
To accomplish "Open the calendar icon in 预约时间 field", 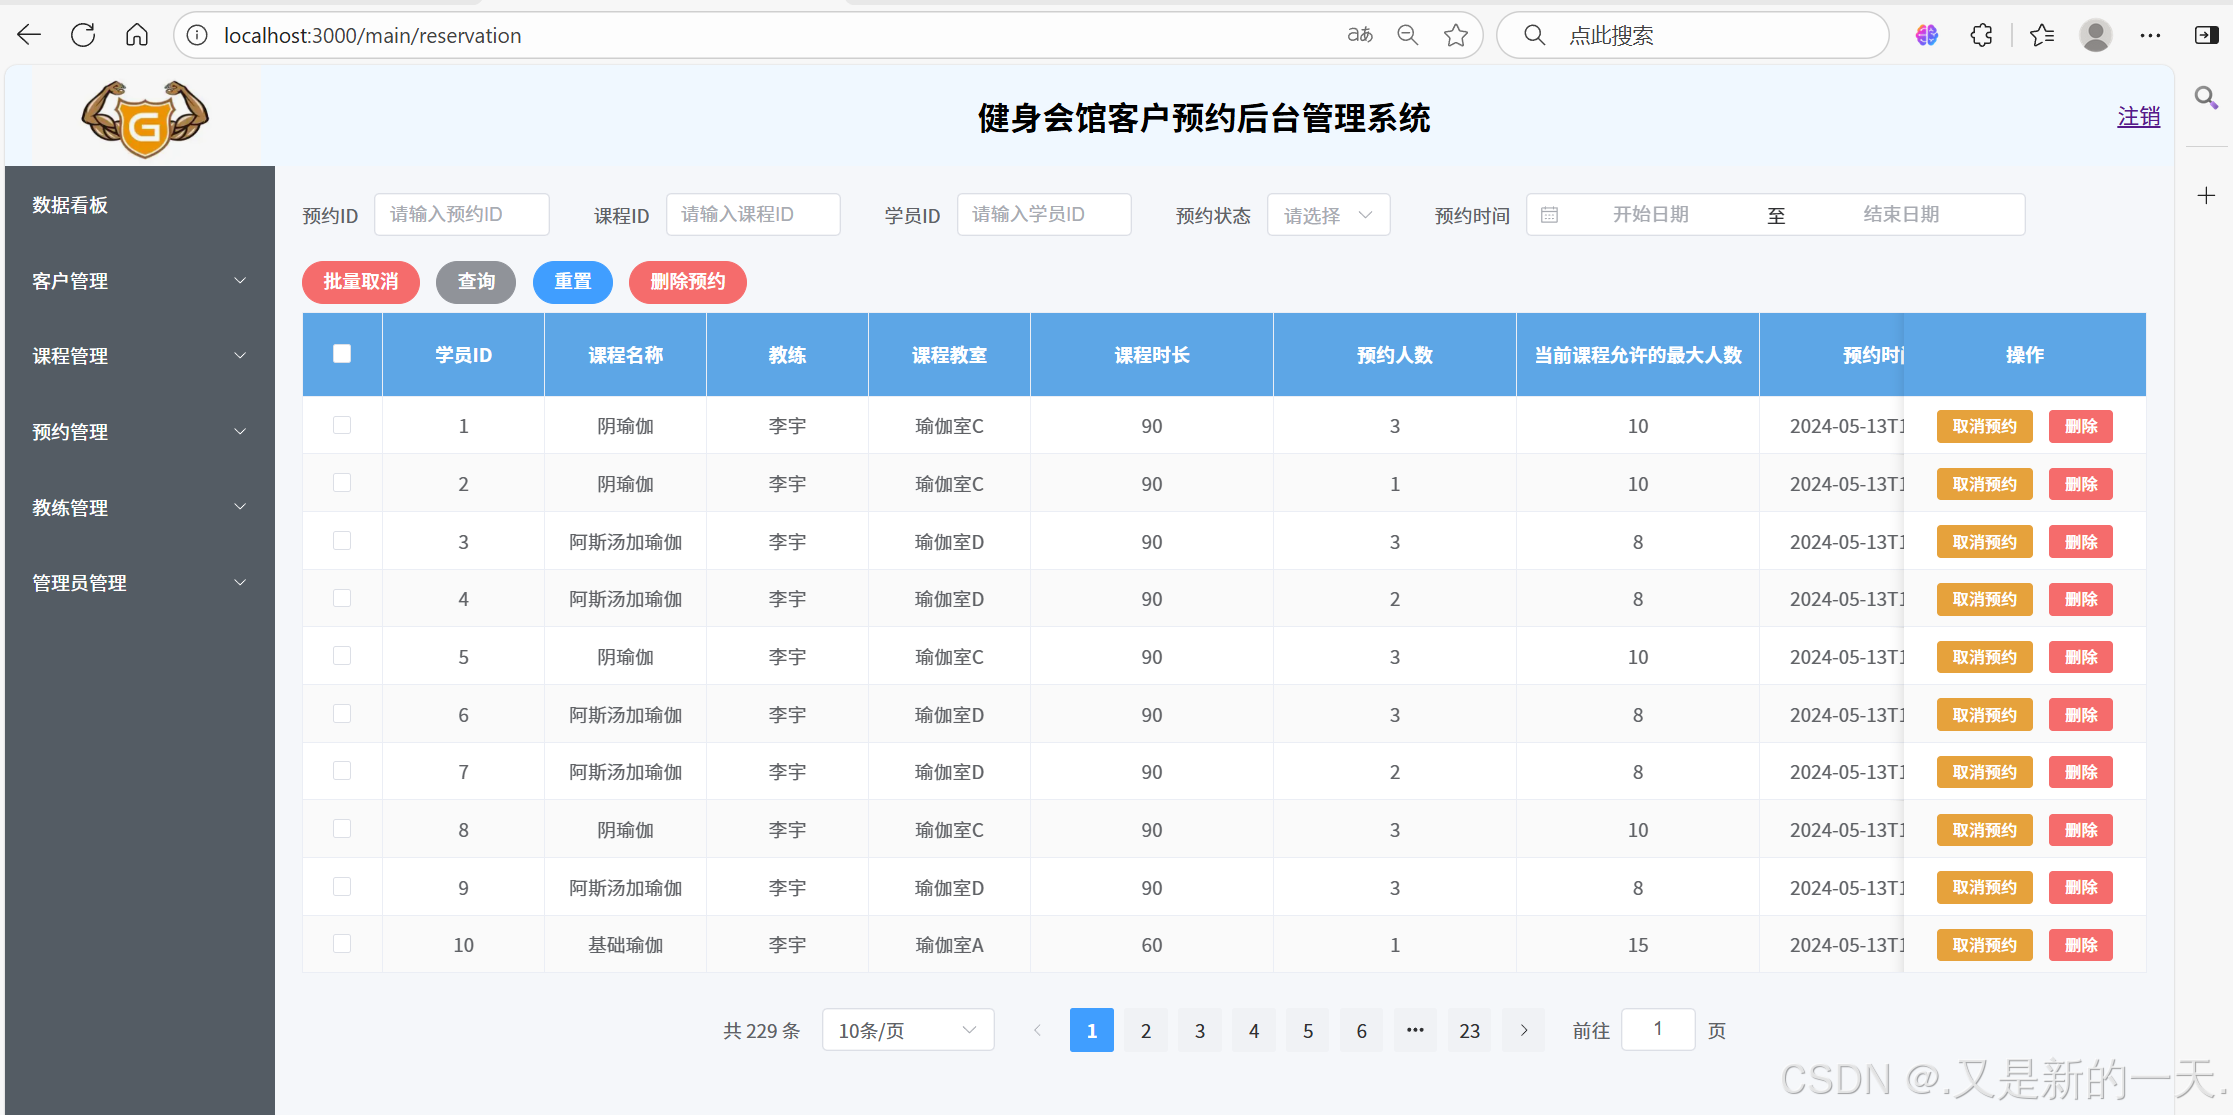I will click(1552, 214).
